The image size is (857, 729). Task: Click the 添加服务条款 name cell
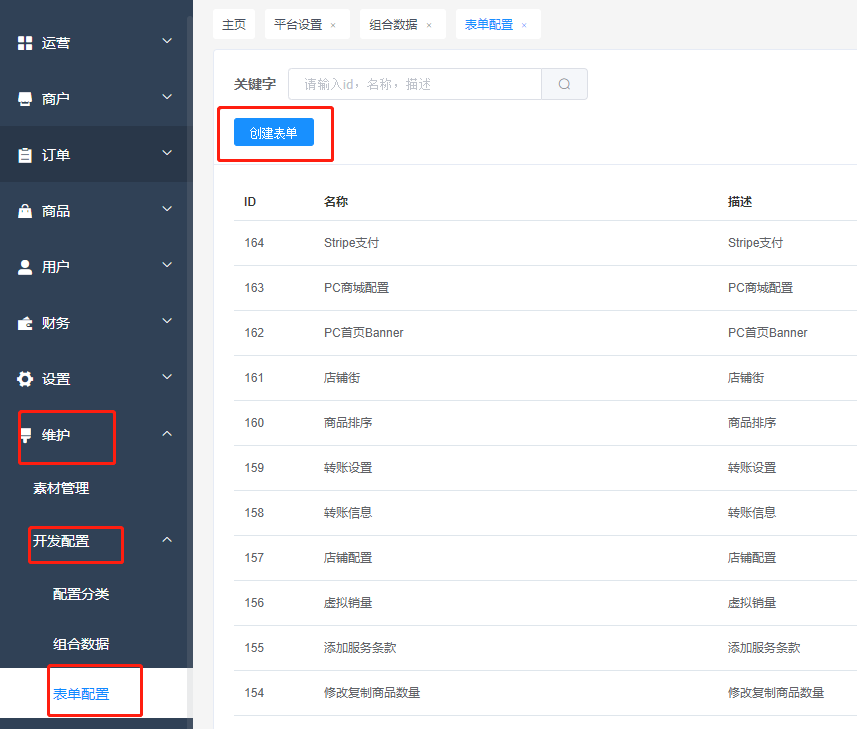coord(360,648)
